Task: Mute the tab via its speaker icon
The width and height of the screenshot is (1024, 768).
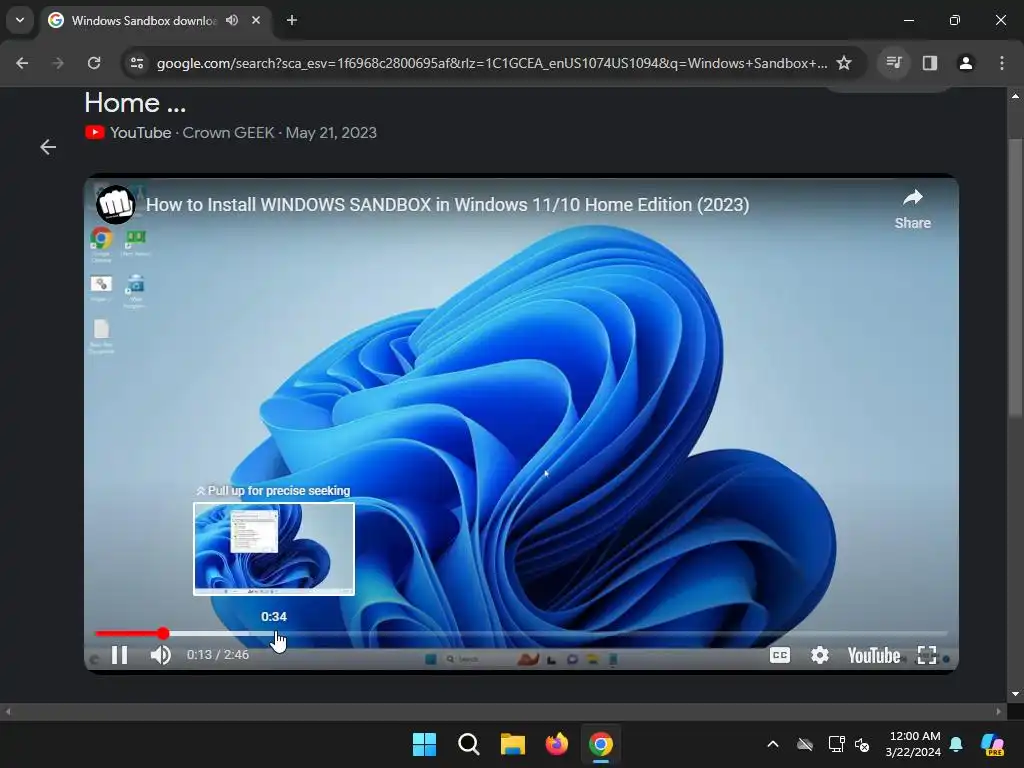Action: [x=232, y=20]
